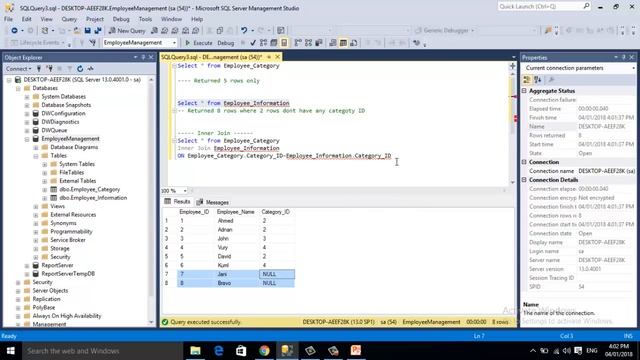Click the Debug button

point(226,43)
